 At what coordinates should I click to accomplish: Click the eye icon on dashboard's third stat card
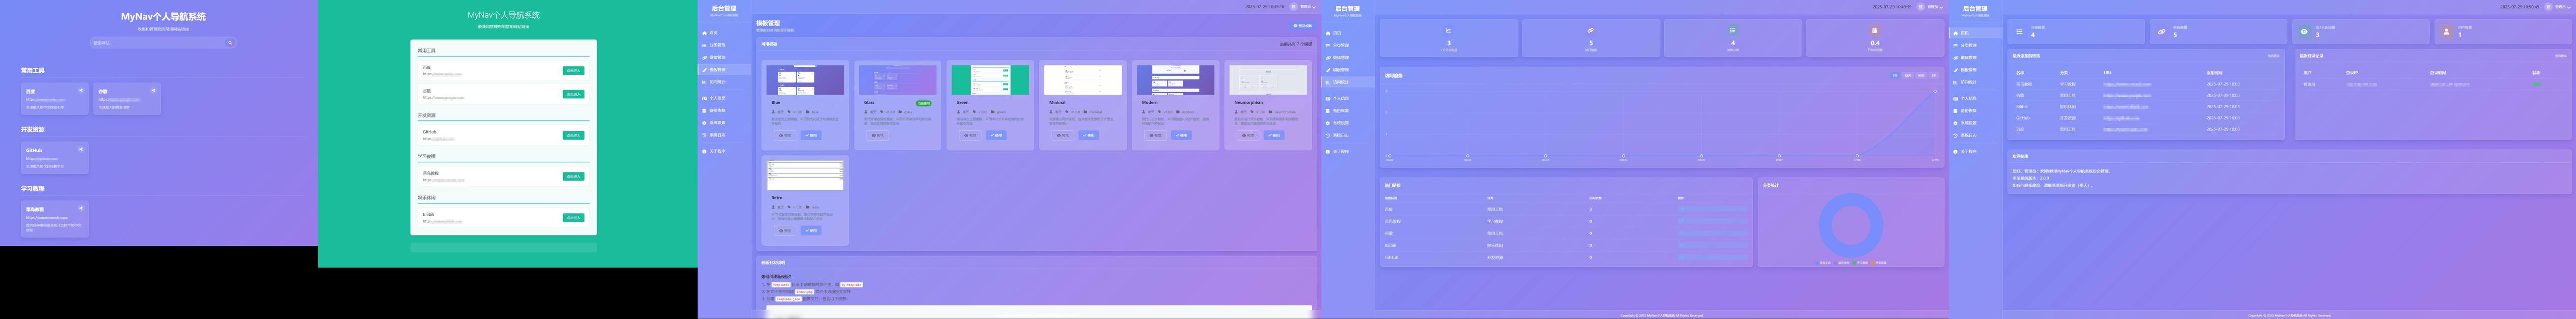[2305, 32]
